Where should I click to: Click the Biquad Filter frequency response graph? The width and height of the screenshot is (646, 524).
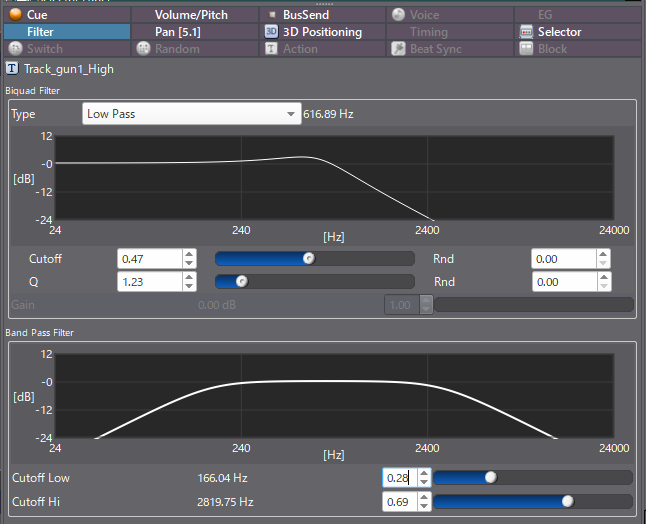tap(335, 178)
